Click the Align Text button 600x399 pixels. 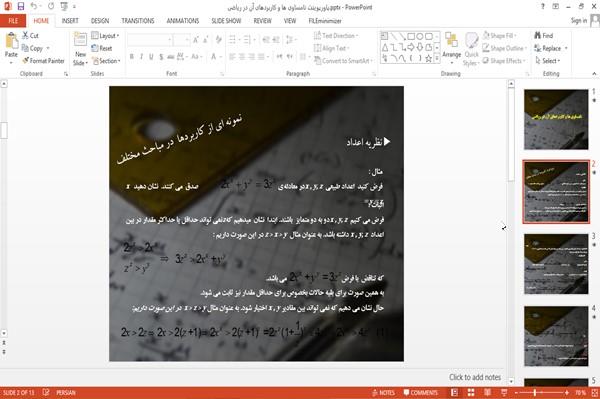(x=331, y=48)
